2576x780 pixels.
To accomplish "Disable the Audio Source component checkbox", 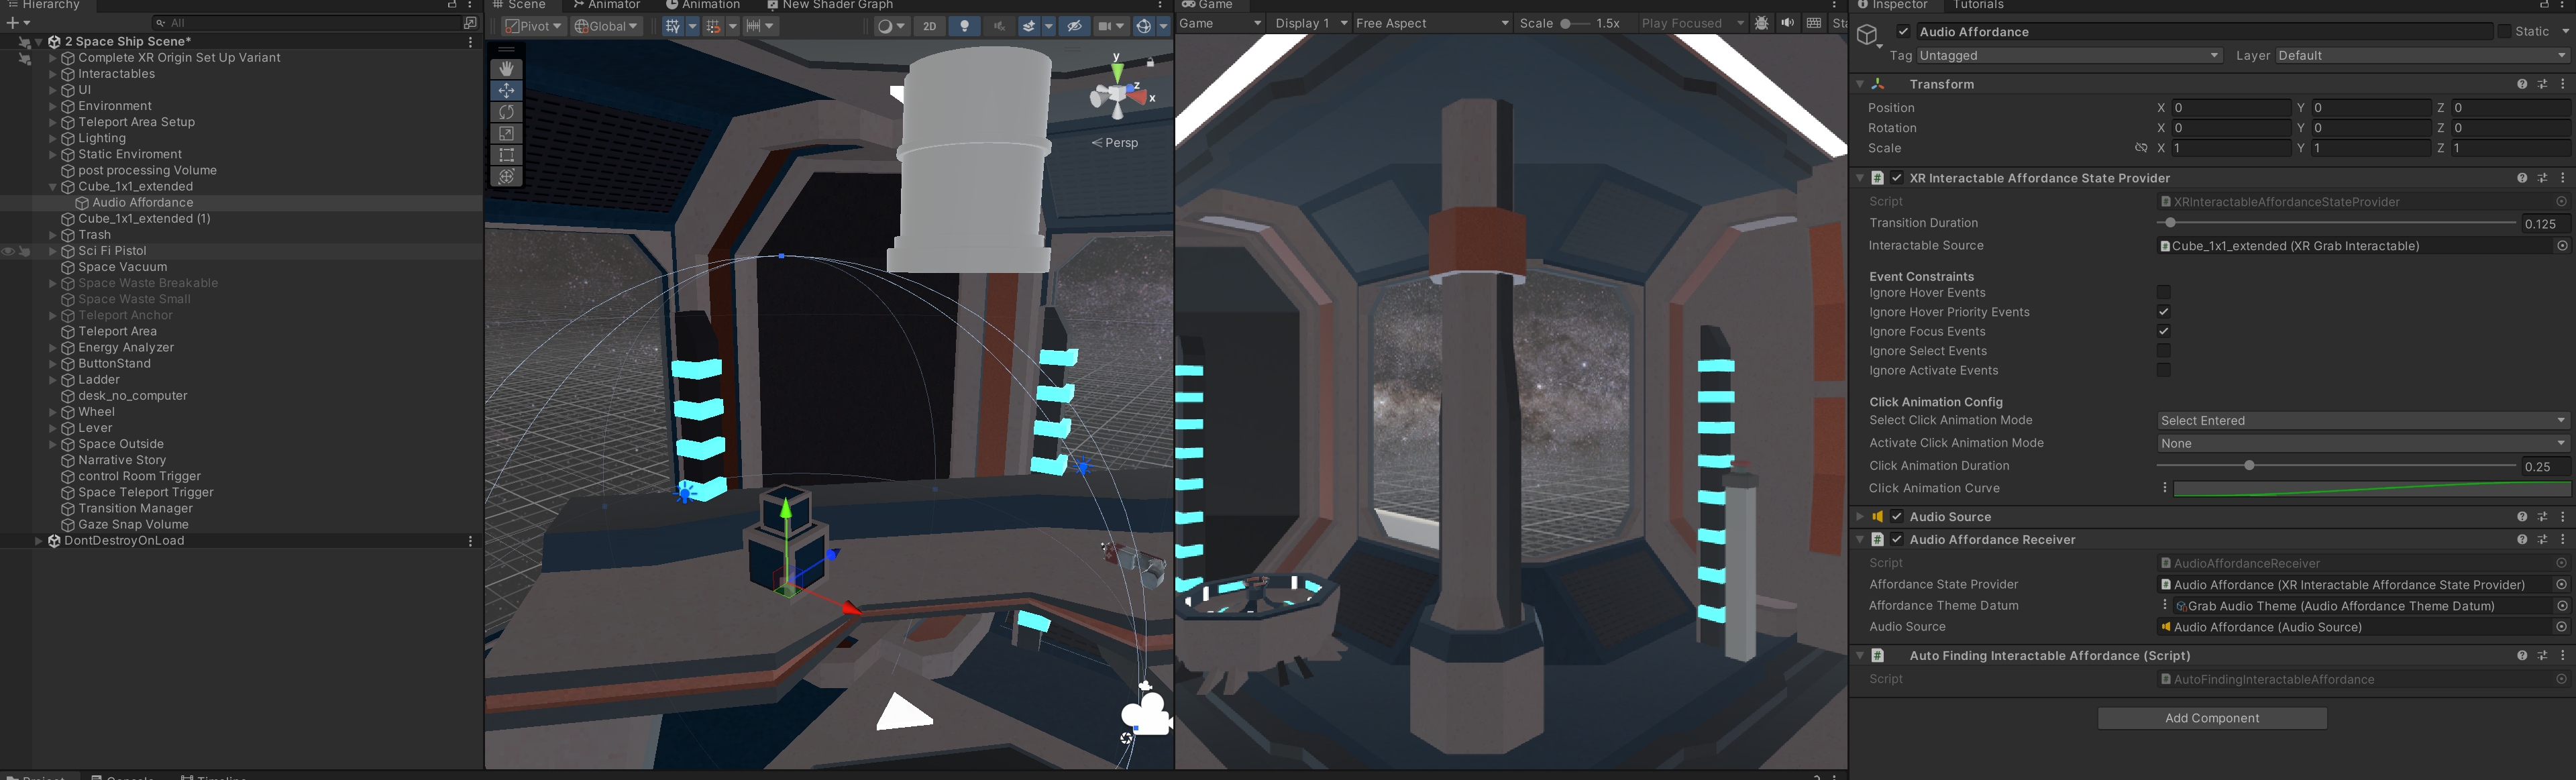I will click(x=1897, y=517).
